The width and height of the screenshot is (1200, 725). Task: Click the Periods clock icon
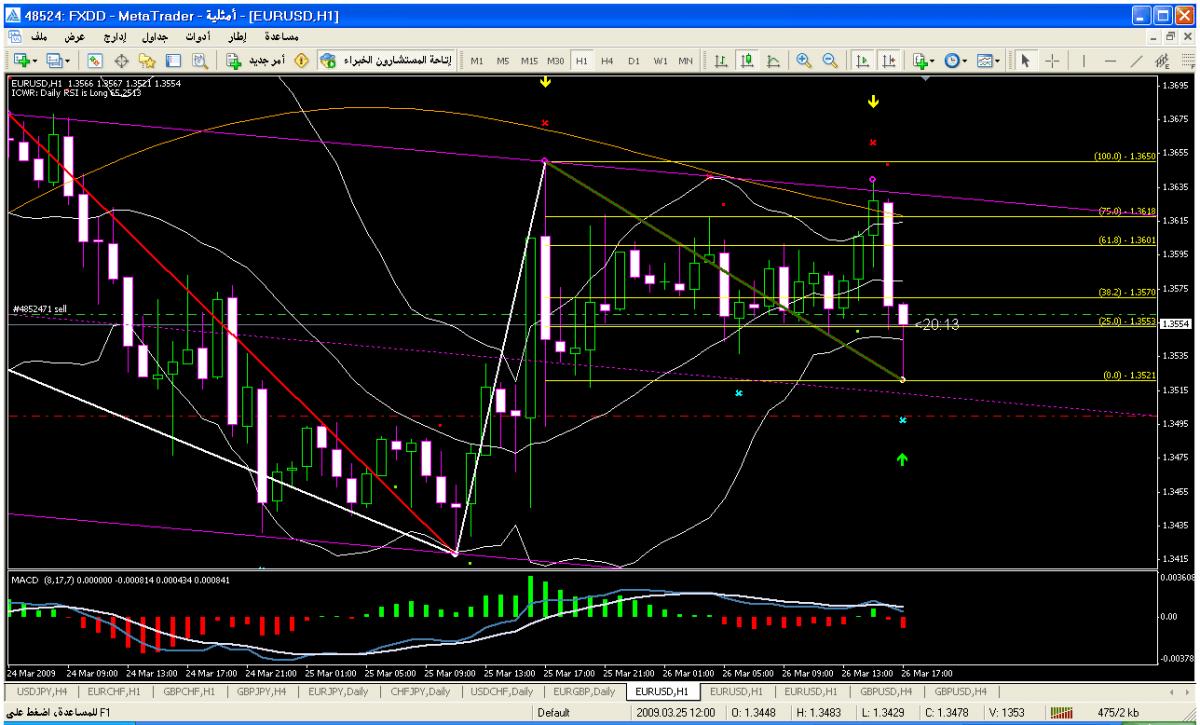click(x=953, y=60)
